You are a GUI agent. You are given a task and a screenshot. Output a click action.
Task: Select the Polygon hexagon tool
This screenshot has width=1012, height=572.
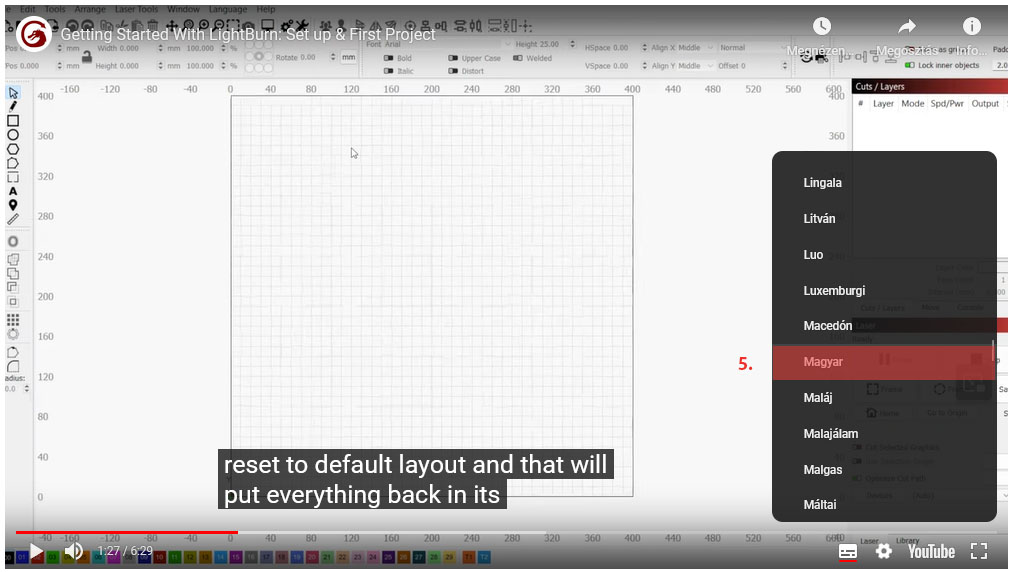(x=13, y=149)
